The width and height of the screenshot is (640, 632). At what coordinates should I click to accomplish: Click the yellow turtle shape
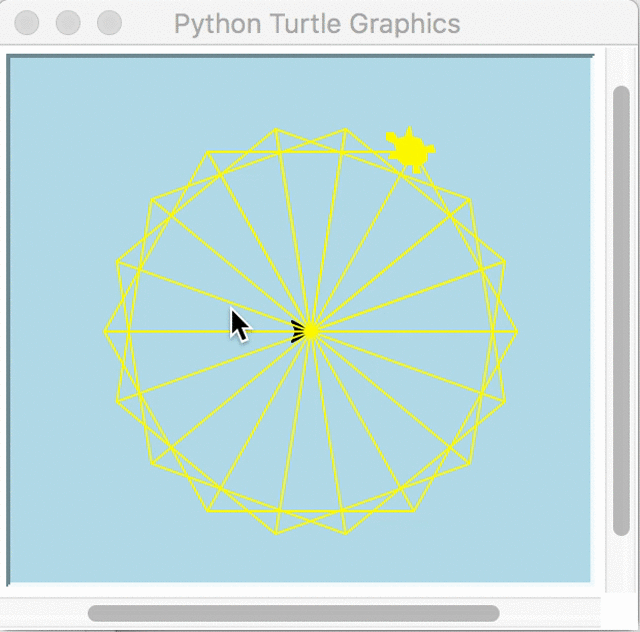pyautogui.click(x=408, y=150)
